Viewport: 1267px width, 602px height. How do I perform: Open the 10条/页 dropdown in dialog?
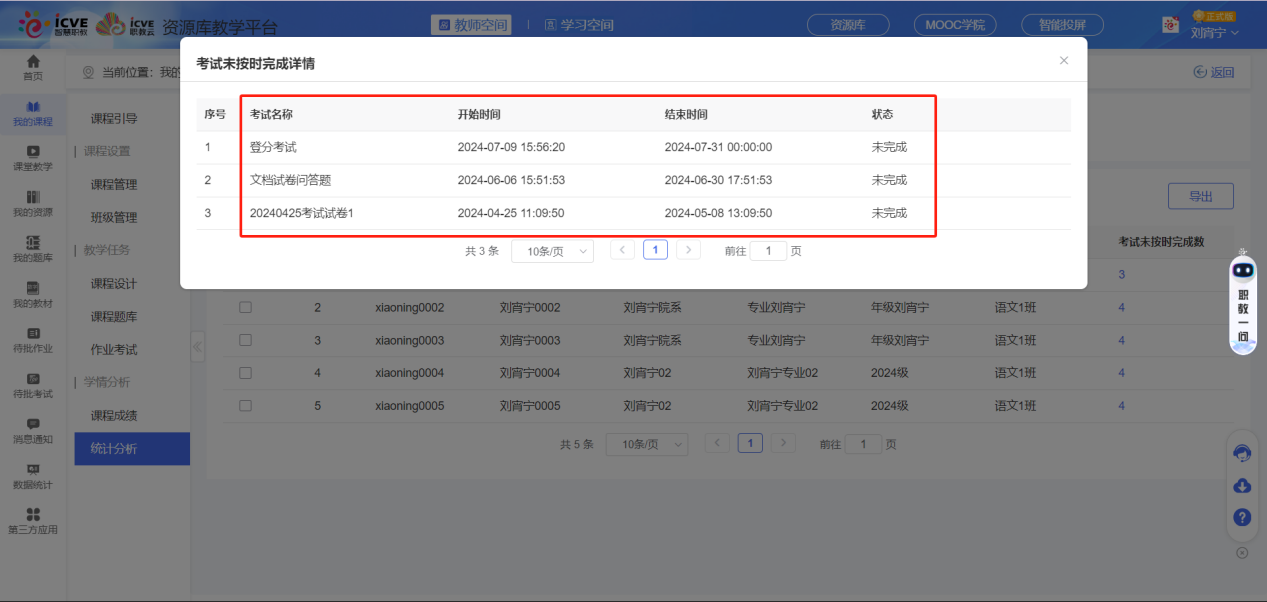[x=552, y=251]
